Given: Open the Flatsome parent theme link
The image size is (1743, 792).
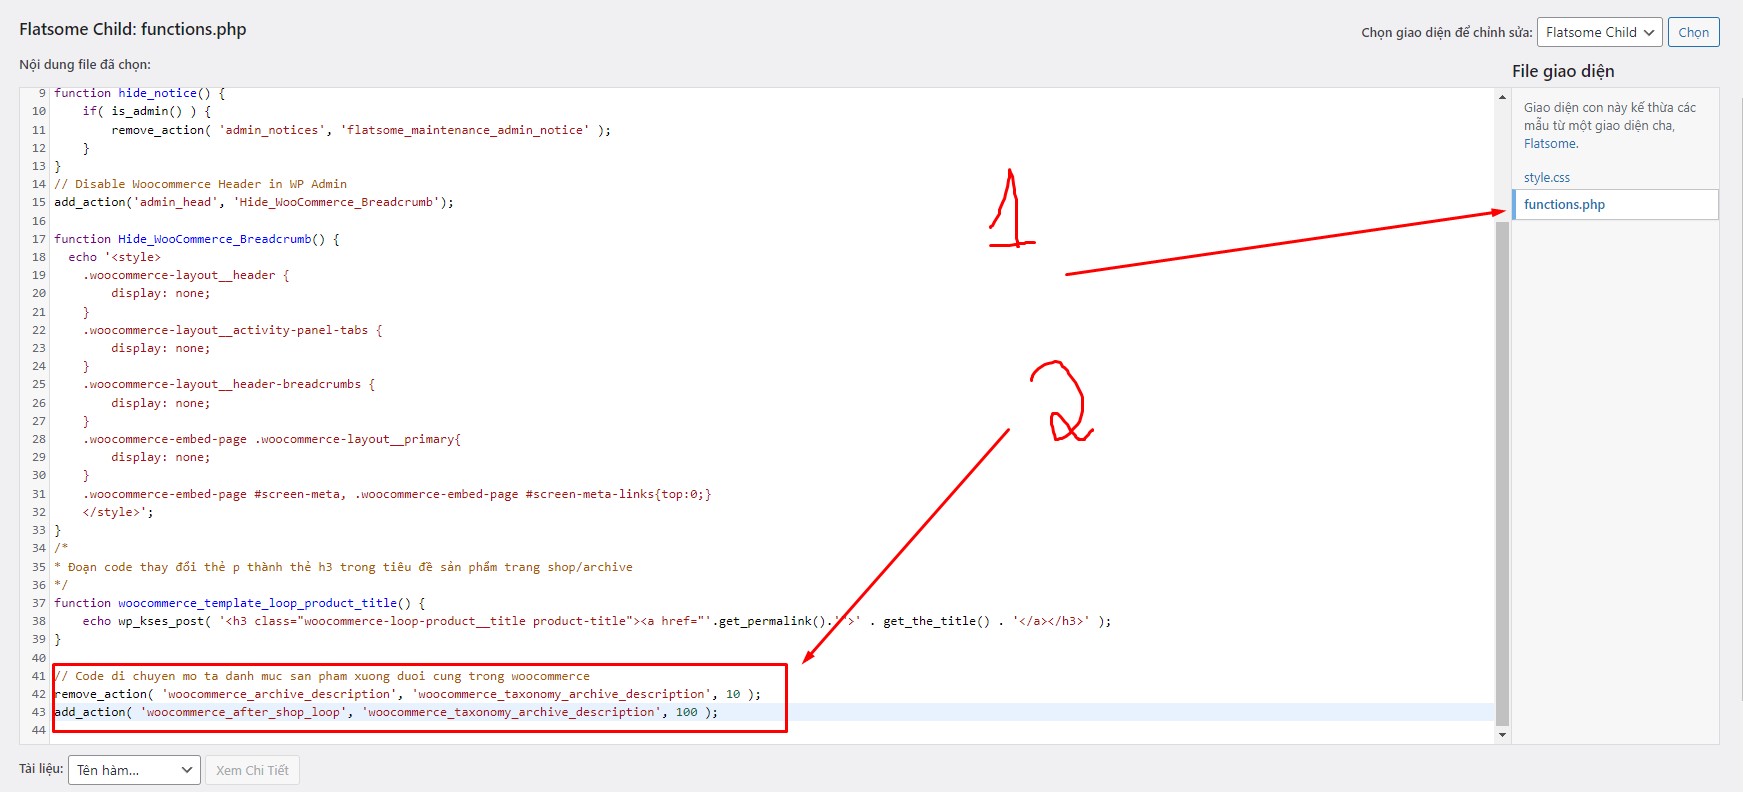Looking at the screenshot, I should (x=1550, y=144).
